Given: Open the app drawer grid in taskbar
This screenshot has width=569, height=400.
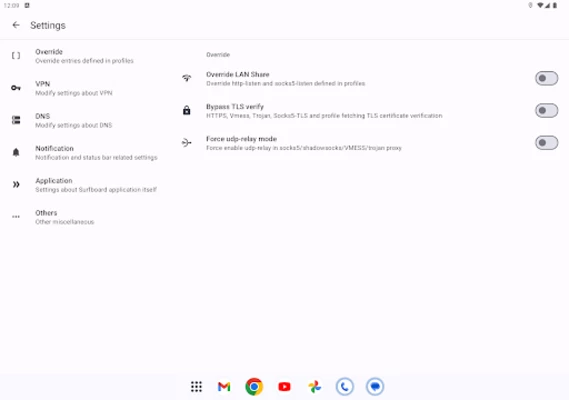Looking at the screenshot, I should (196, 387).
